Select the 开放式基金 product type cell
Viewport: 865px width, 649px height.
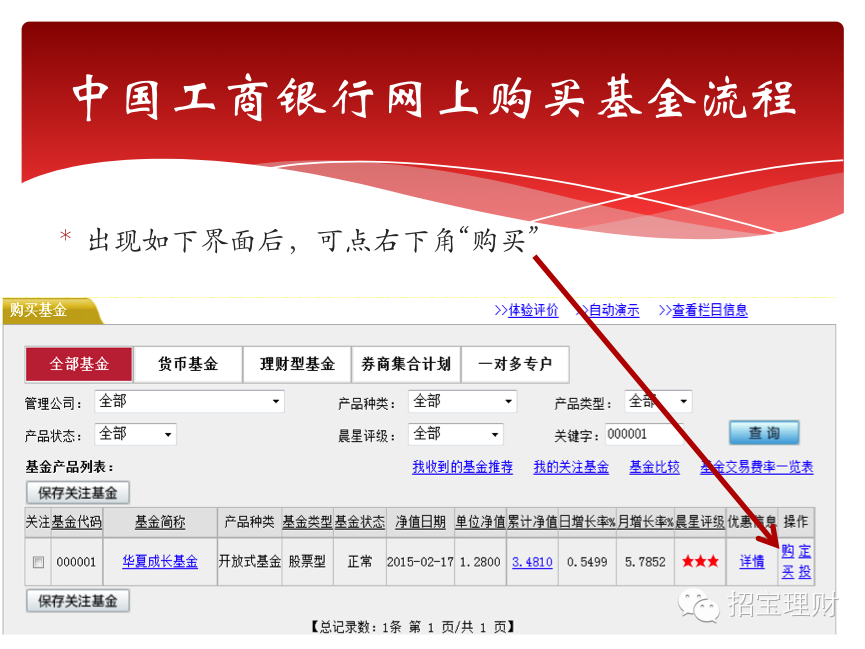(x=249, y=562)
